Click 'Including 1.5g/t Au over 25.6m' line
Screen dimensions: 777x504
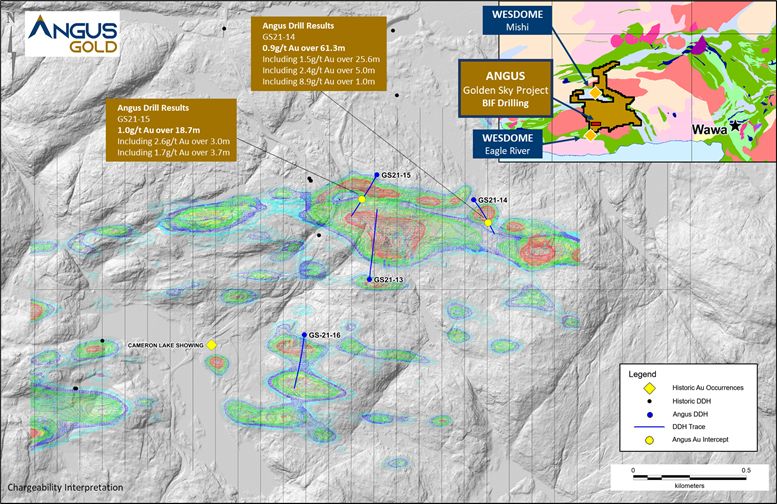321,59
